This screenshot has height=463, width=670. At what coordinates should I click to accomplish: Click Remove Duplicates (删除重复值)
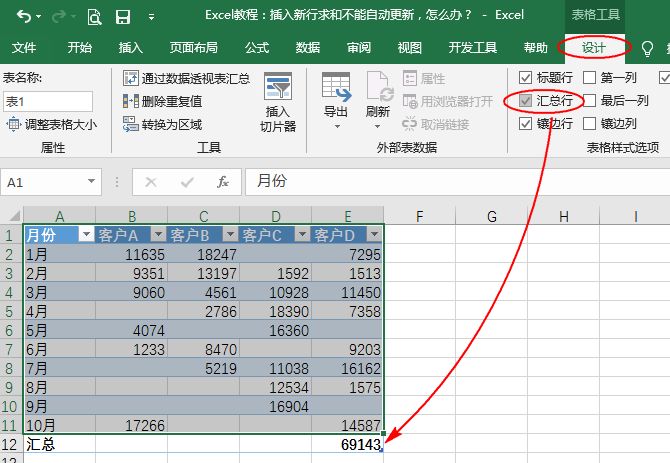click(x=162, y=101)
